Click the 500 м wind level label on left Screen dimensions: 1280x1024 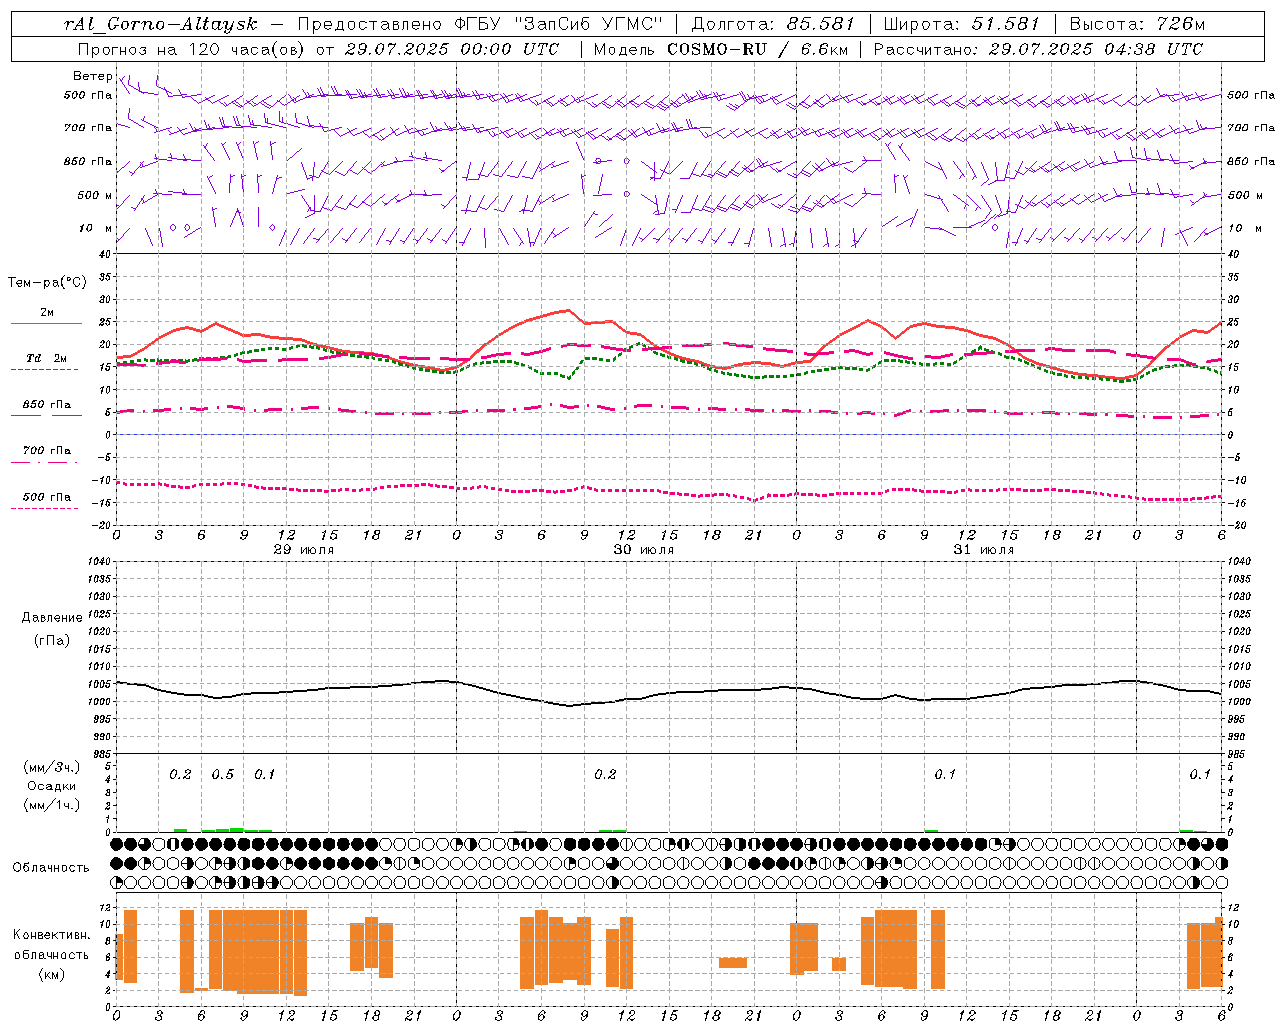[95, 195]
